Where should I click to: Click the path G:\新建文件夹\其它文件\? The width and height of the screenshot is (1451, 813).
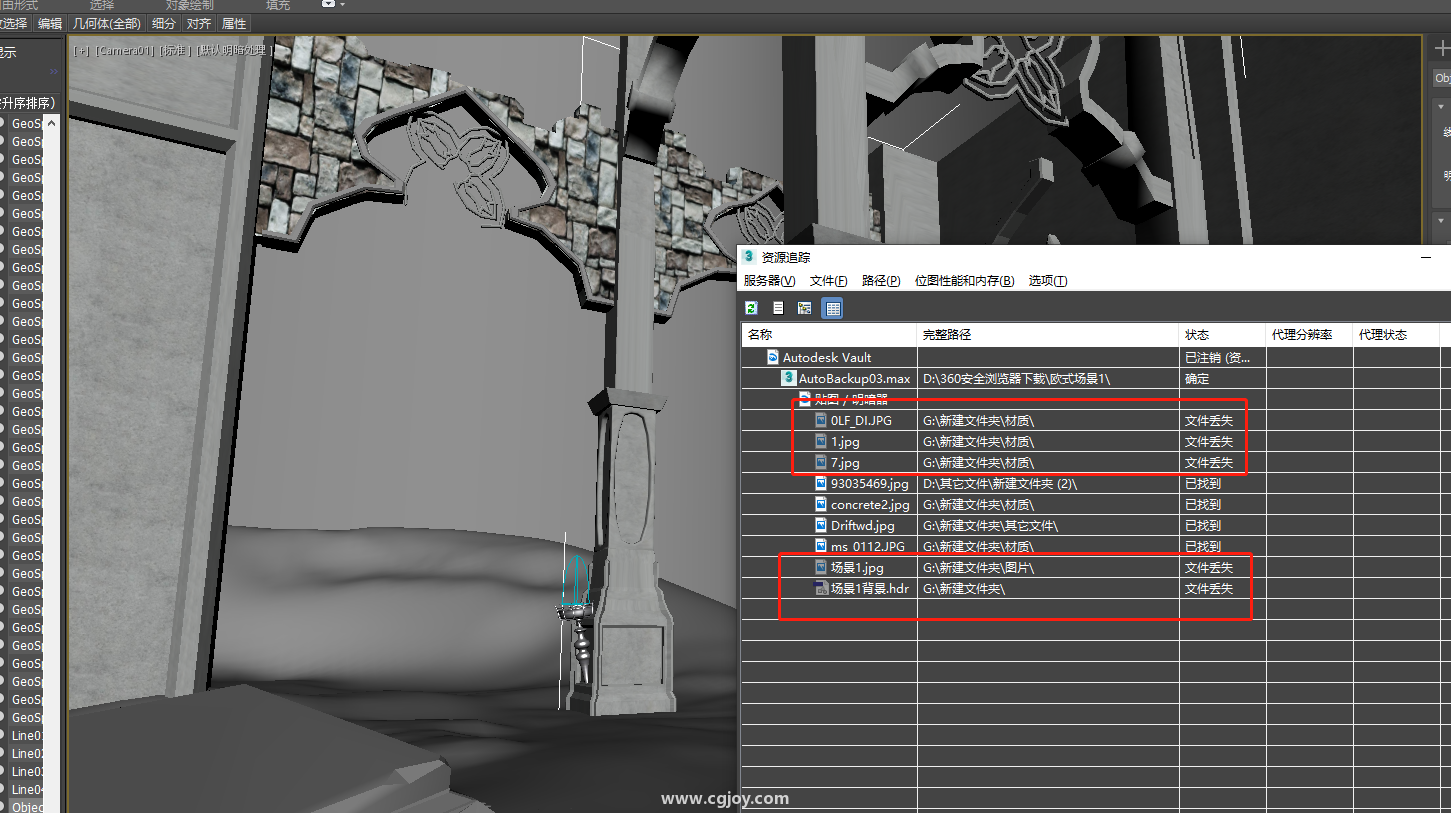pyautogui.click(x=990, y=525)
